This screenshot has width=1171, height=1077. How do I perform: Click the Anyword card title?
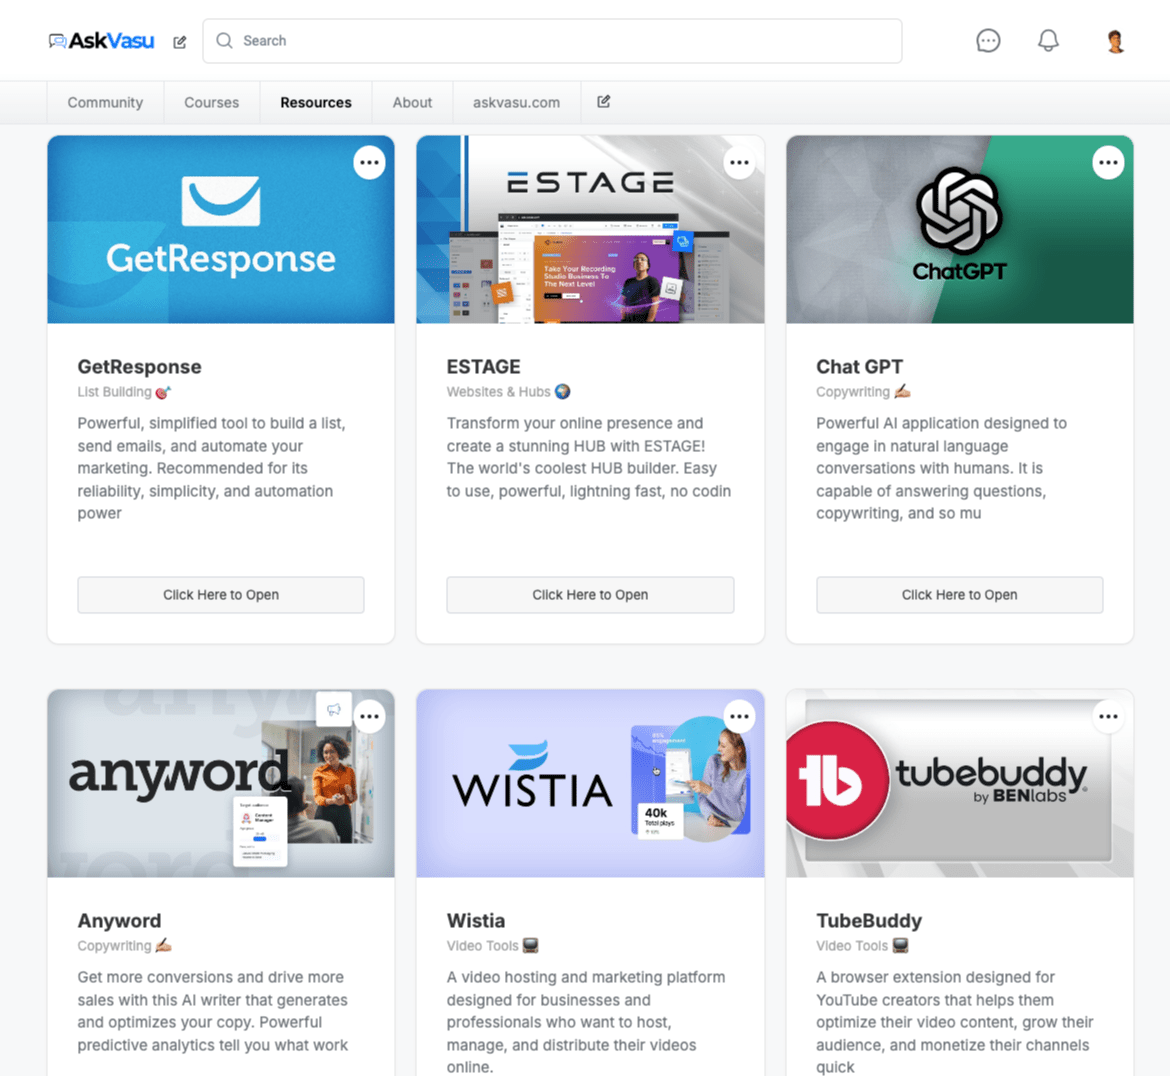119,921
